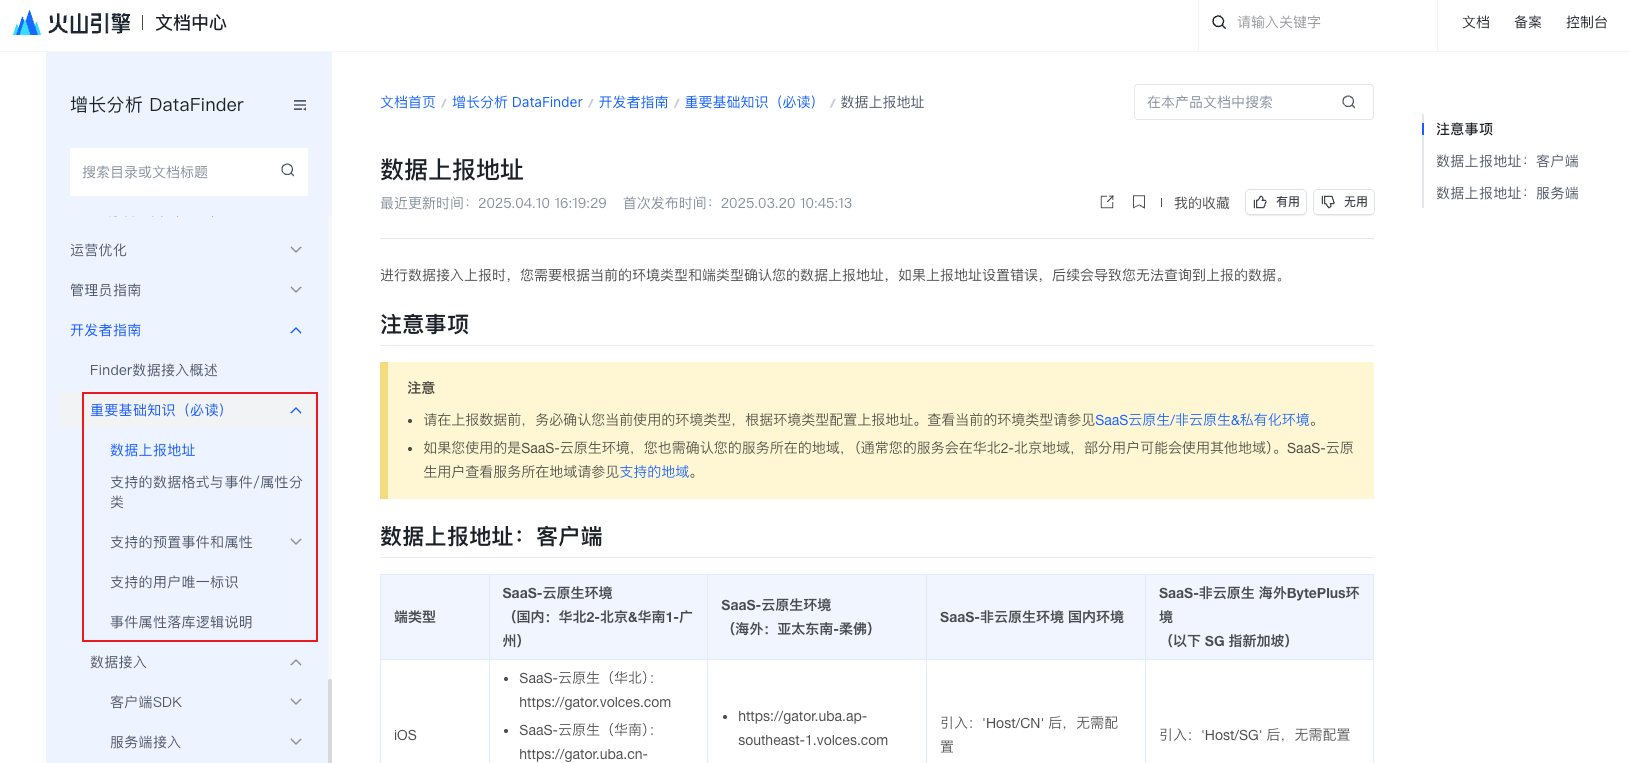Select 数据上报地址 in sidebar
The image size is (1629, 763).
tap(153, 450)
